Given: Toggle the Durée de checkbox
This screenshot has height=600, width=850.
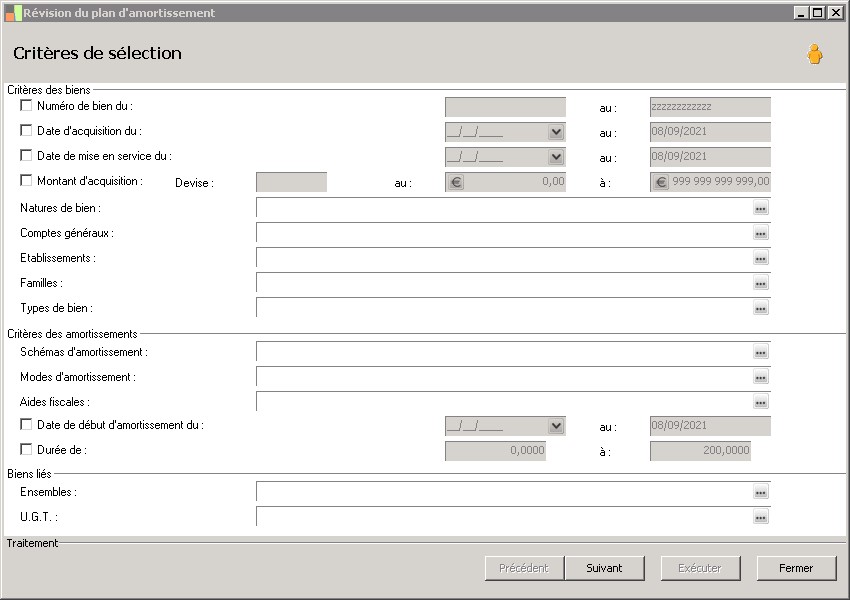Looking at the screenshot, I should [26, 450].
